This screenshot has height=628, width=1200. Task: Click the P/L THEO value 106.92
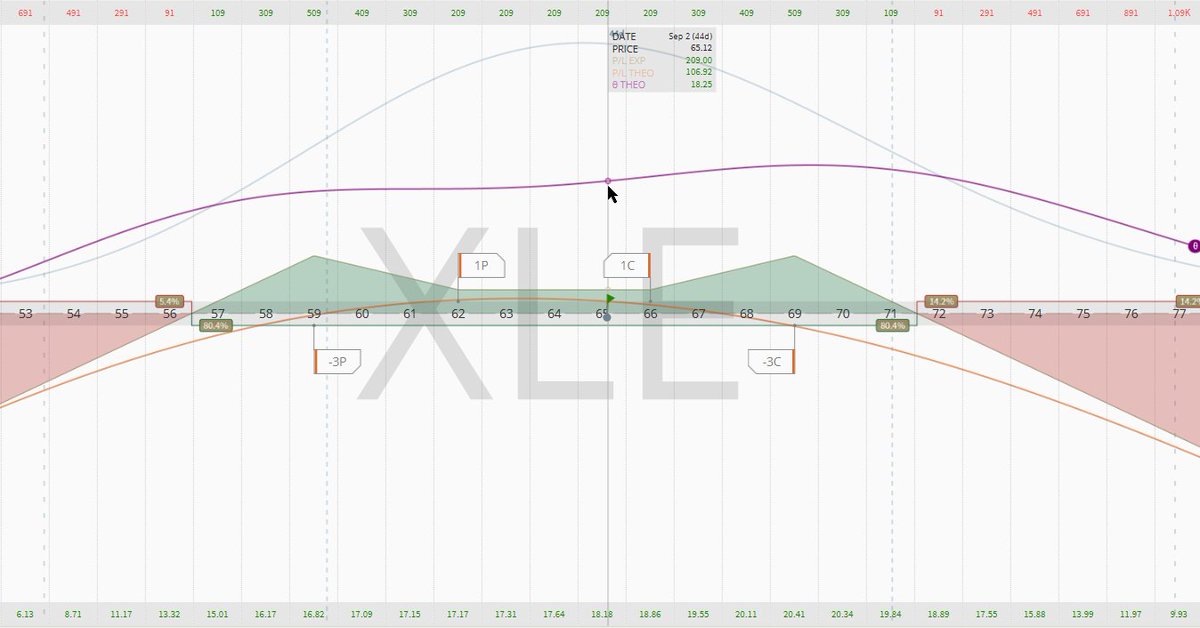697,72
